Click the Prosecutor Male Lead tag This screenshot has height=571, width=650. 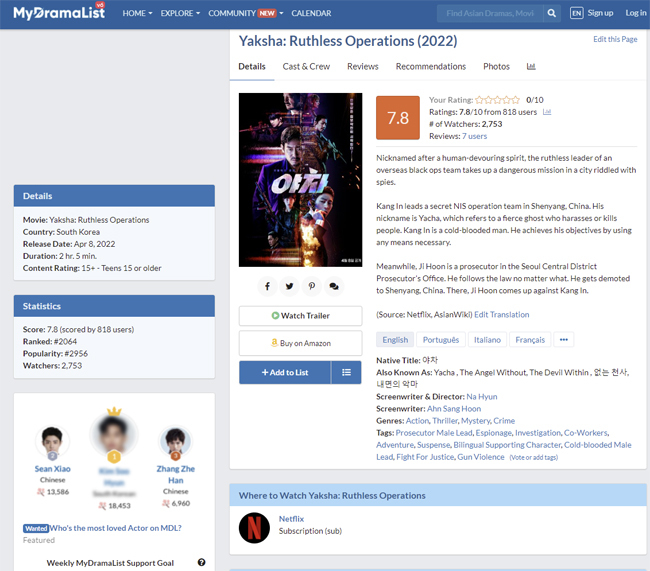434,433
